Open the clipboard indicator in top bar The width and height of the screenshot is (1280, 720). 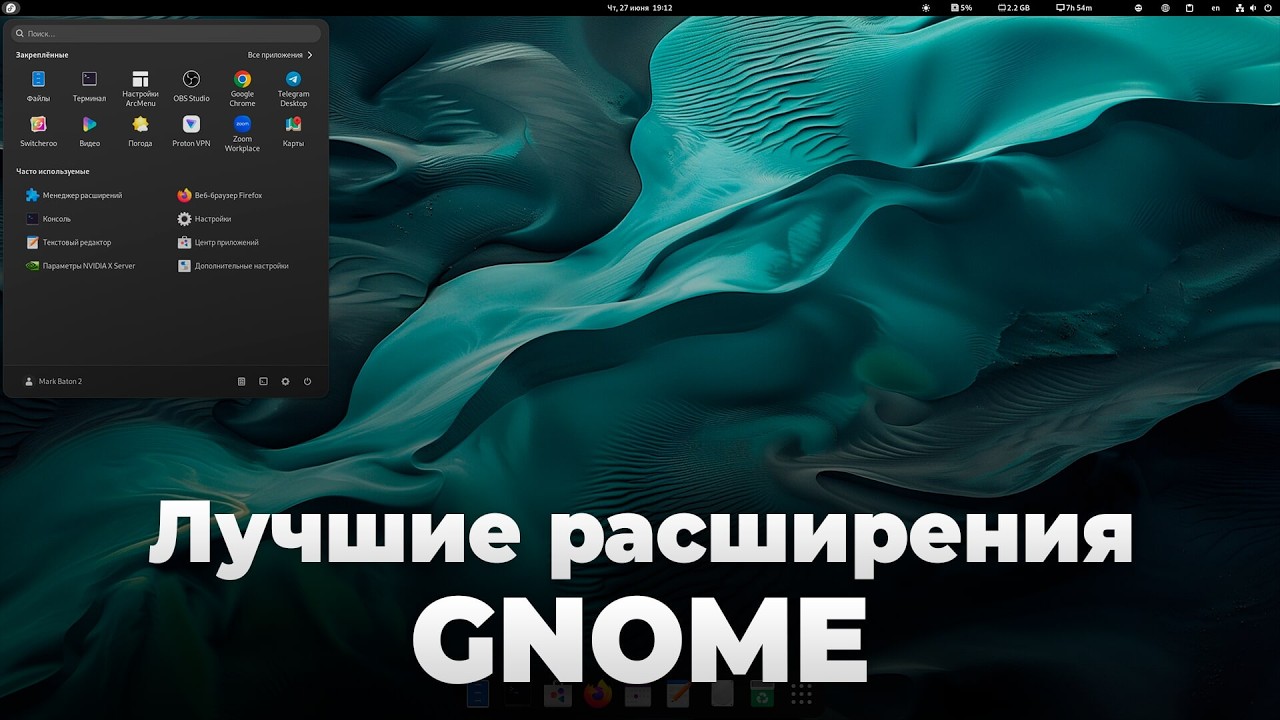point(1190,8)
